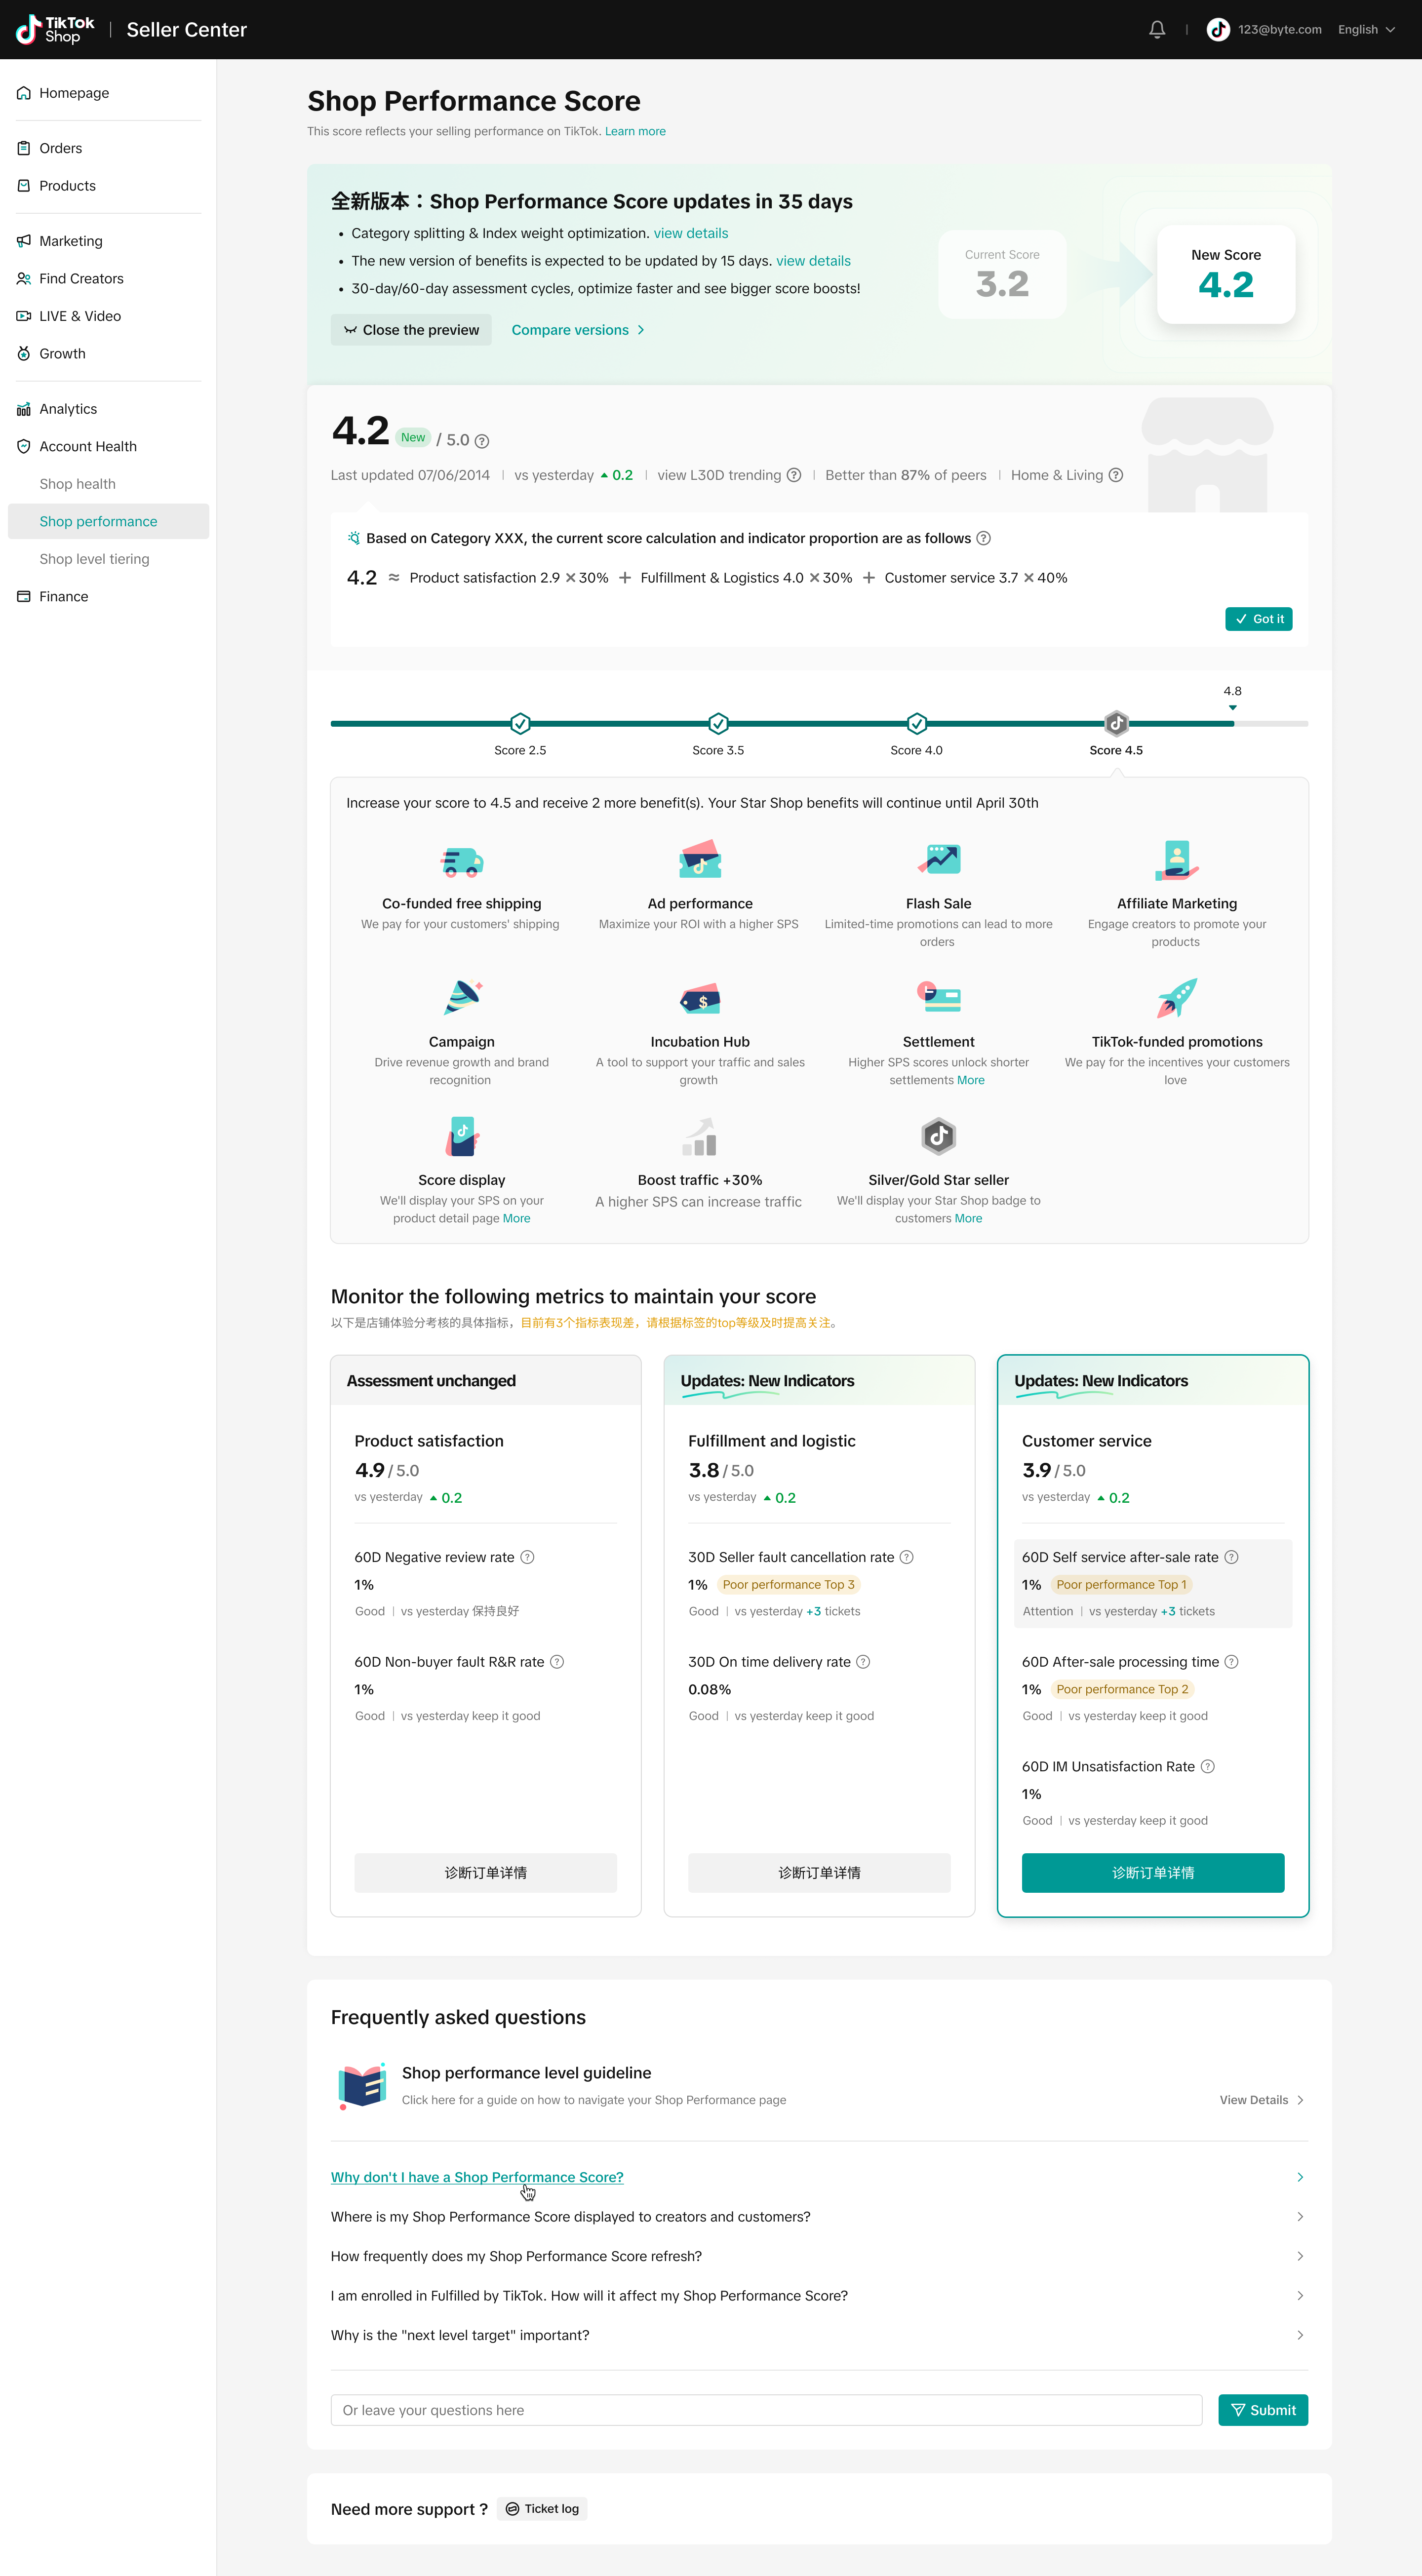Click help icon beside Home & Living
Screen dimensions: 1422x2576
(x=1116, y=475)
